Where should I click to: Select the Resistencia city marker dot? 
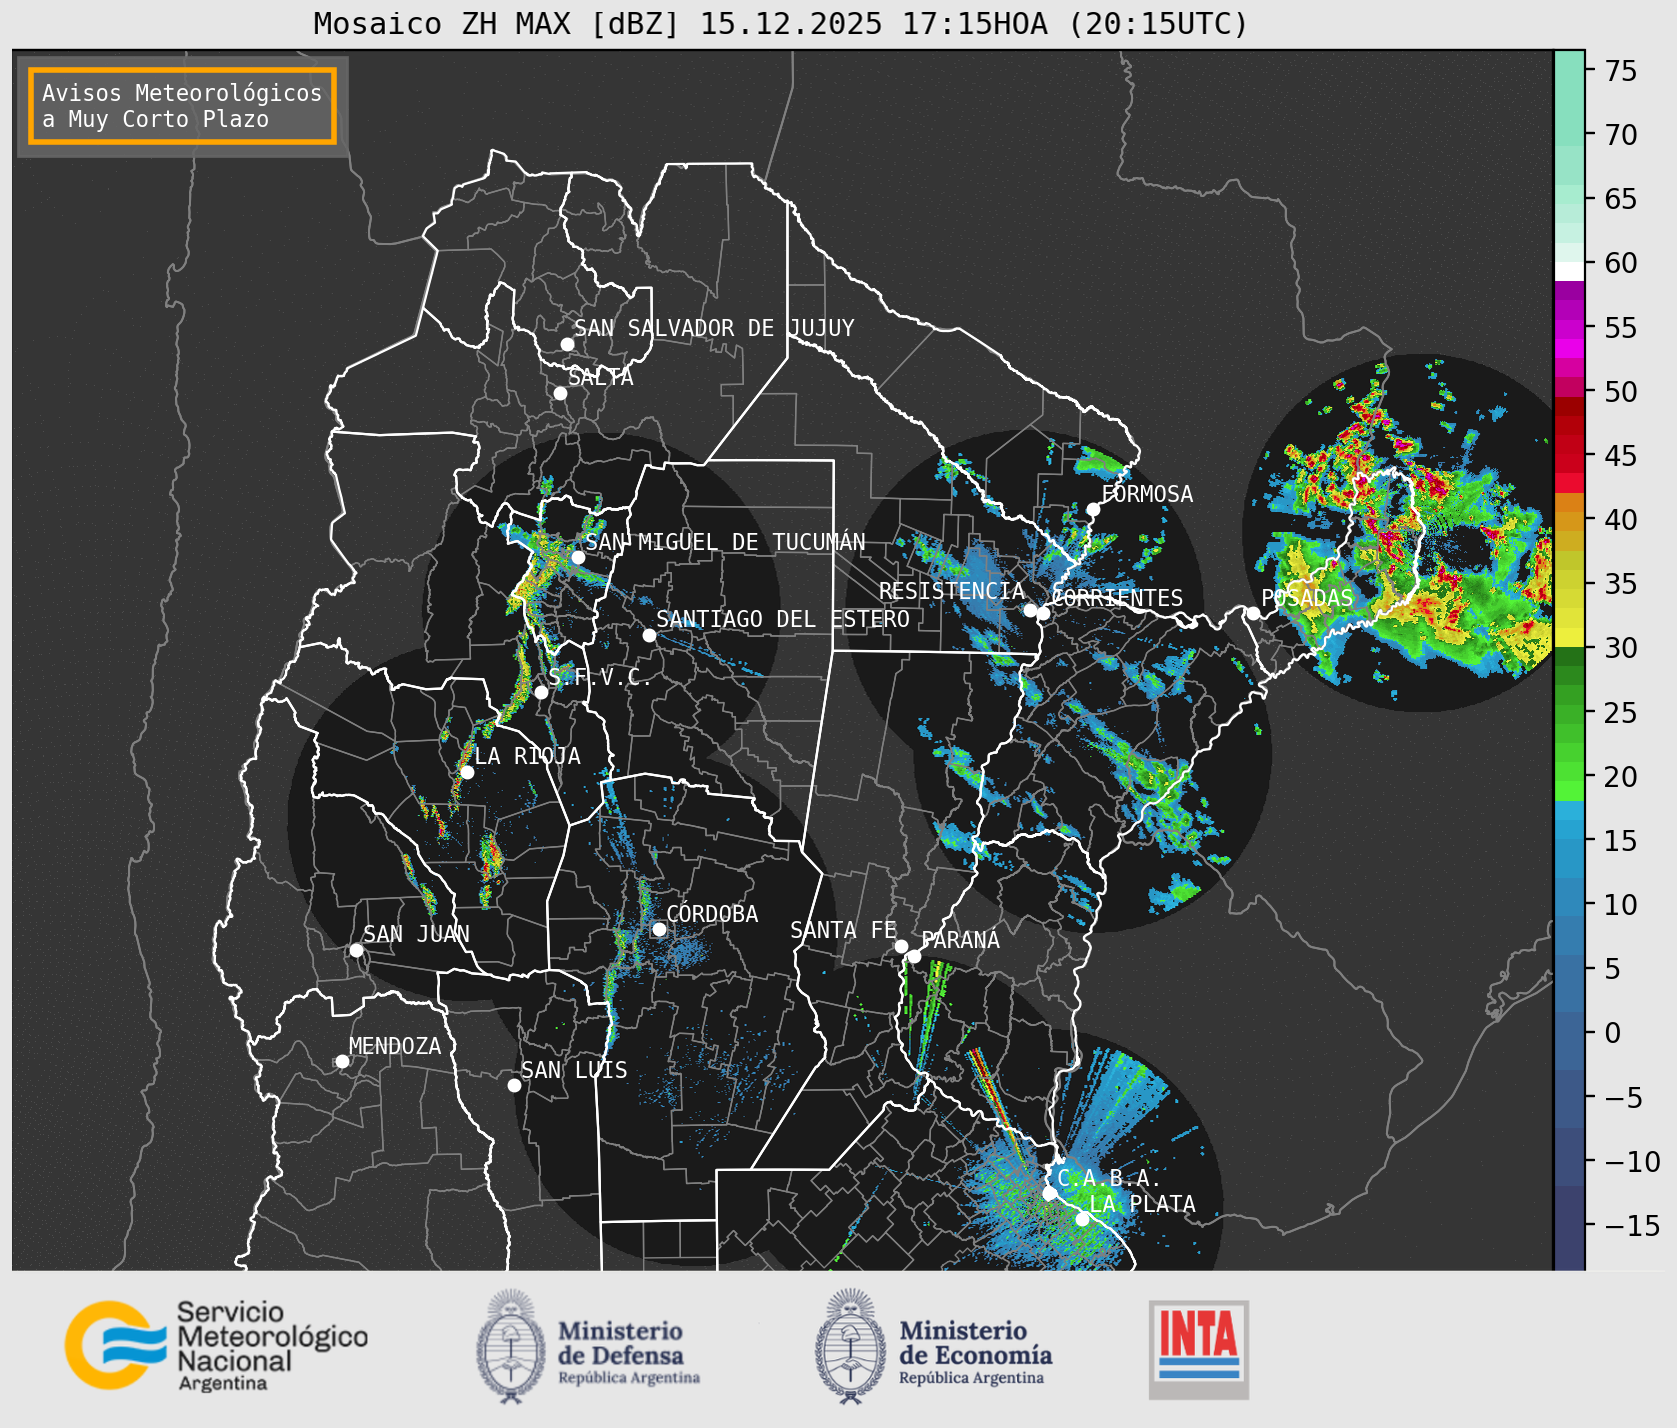pyautogui.click(x=1030, y=610)
